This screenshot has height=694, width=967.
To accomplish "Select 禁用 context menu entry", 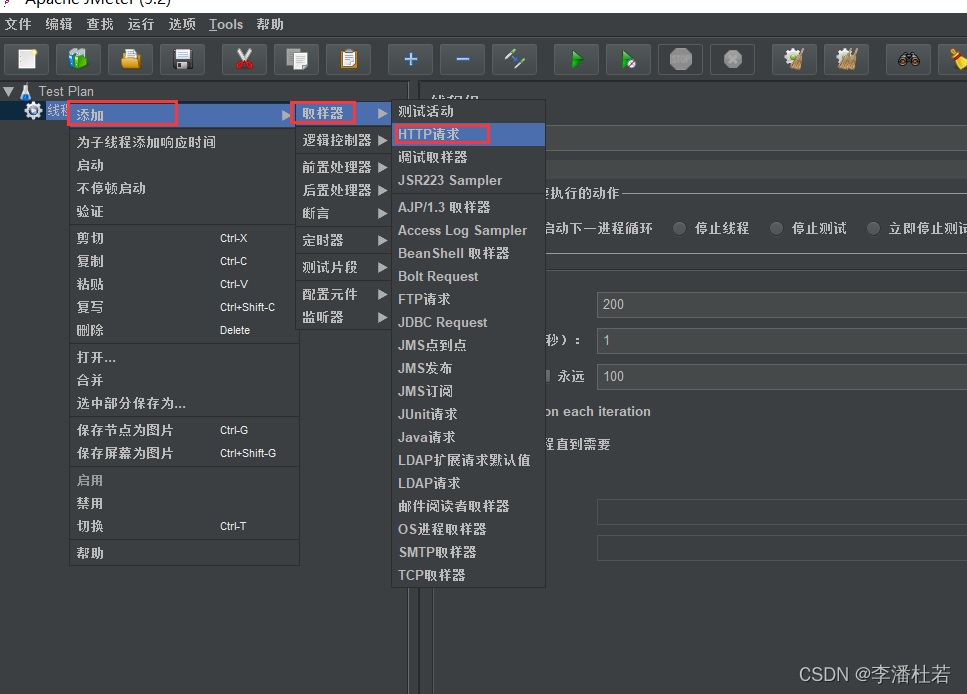I will click(184, 503).
